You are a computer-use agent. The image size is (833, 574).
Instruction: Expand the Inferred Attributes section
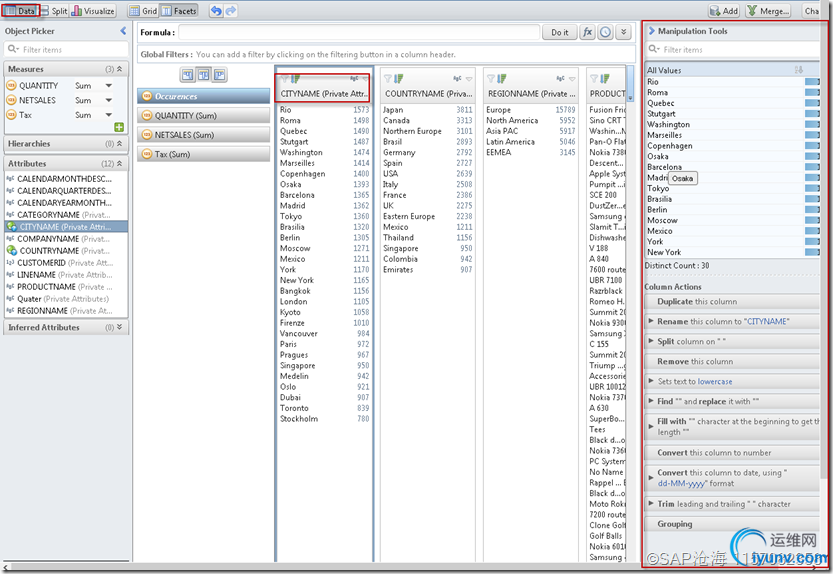[120, 327]
